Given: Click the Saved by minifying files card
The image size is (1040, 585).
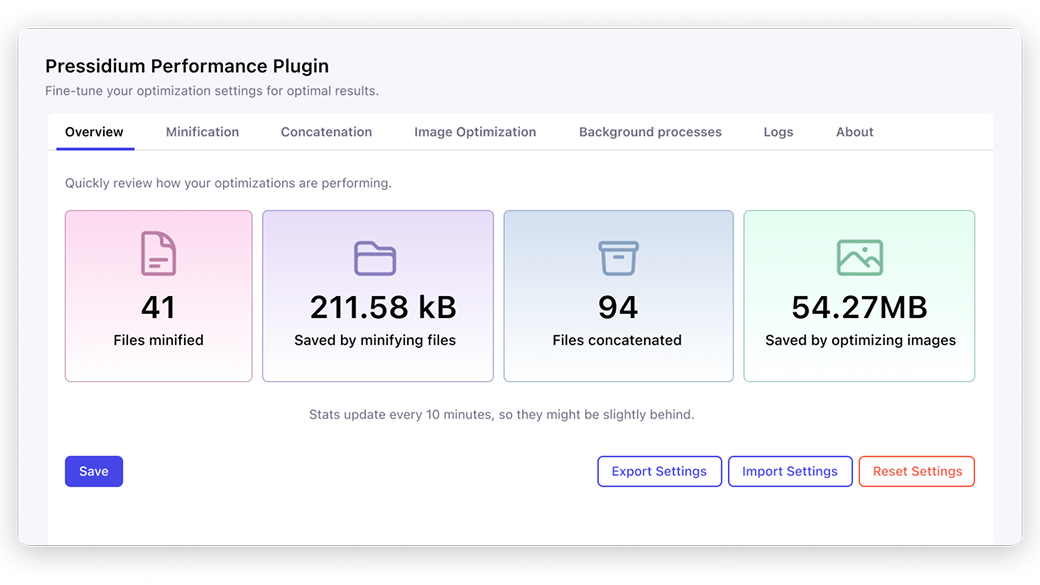Looking at the screenshot, I should pyautogui.click(x=377, y=295).
